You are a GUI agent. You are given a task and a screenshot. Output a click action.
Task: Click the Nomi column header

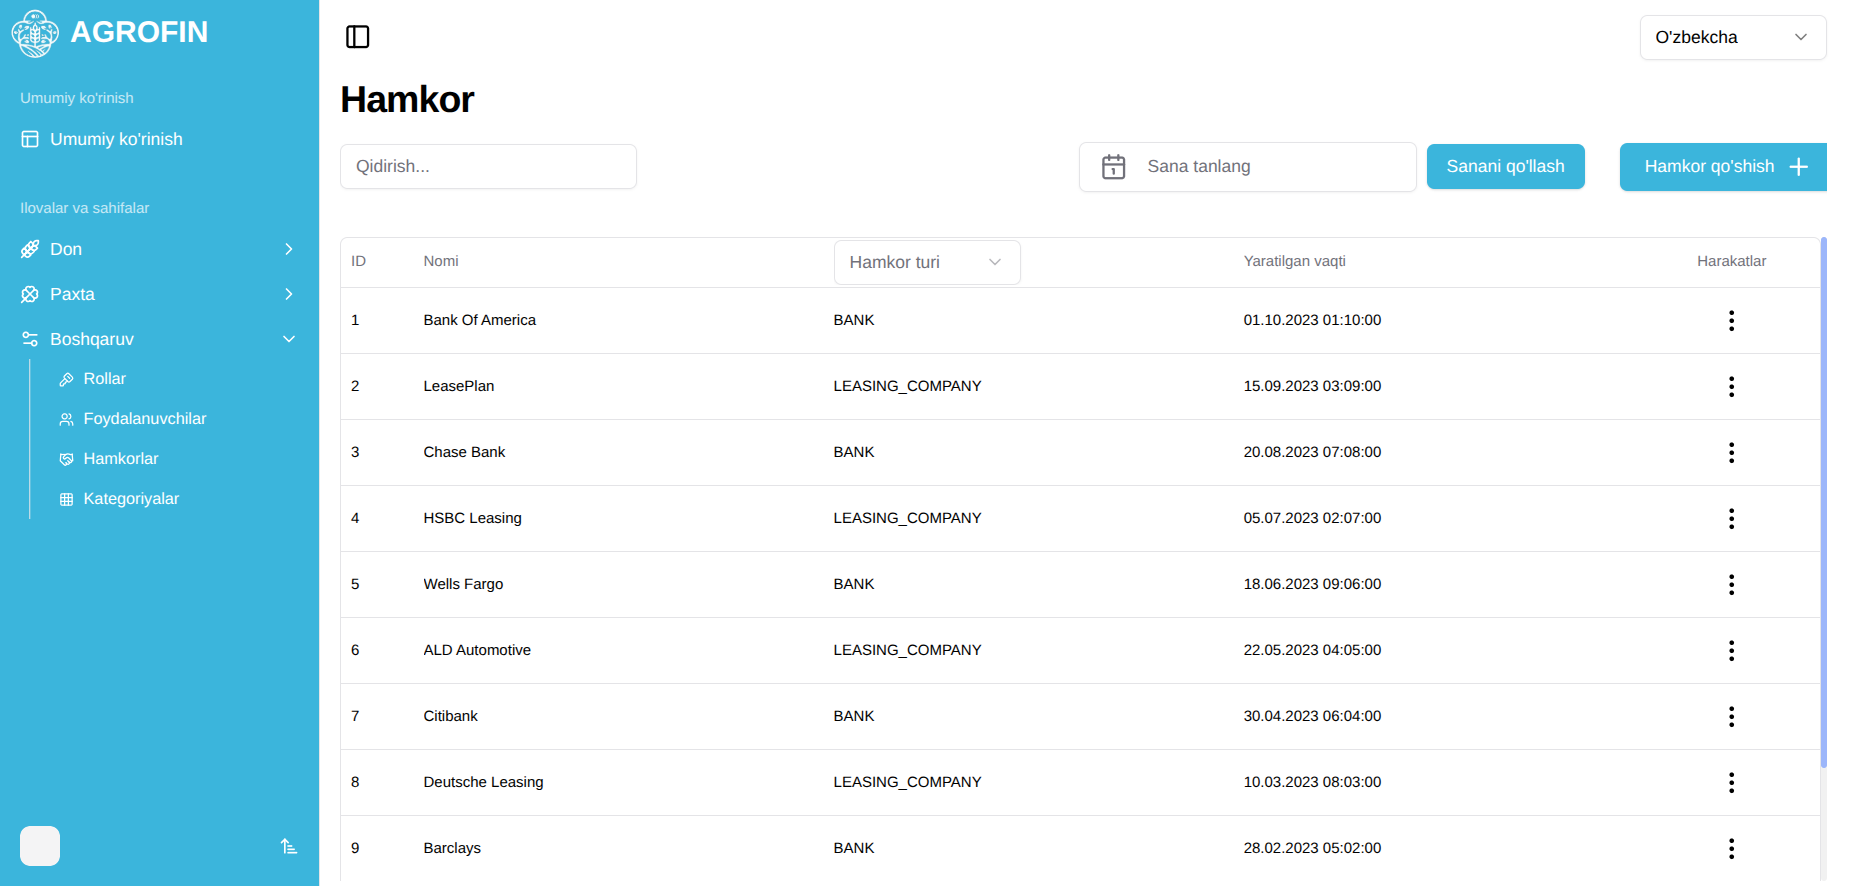point(441,261)
